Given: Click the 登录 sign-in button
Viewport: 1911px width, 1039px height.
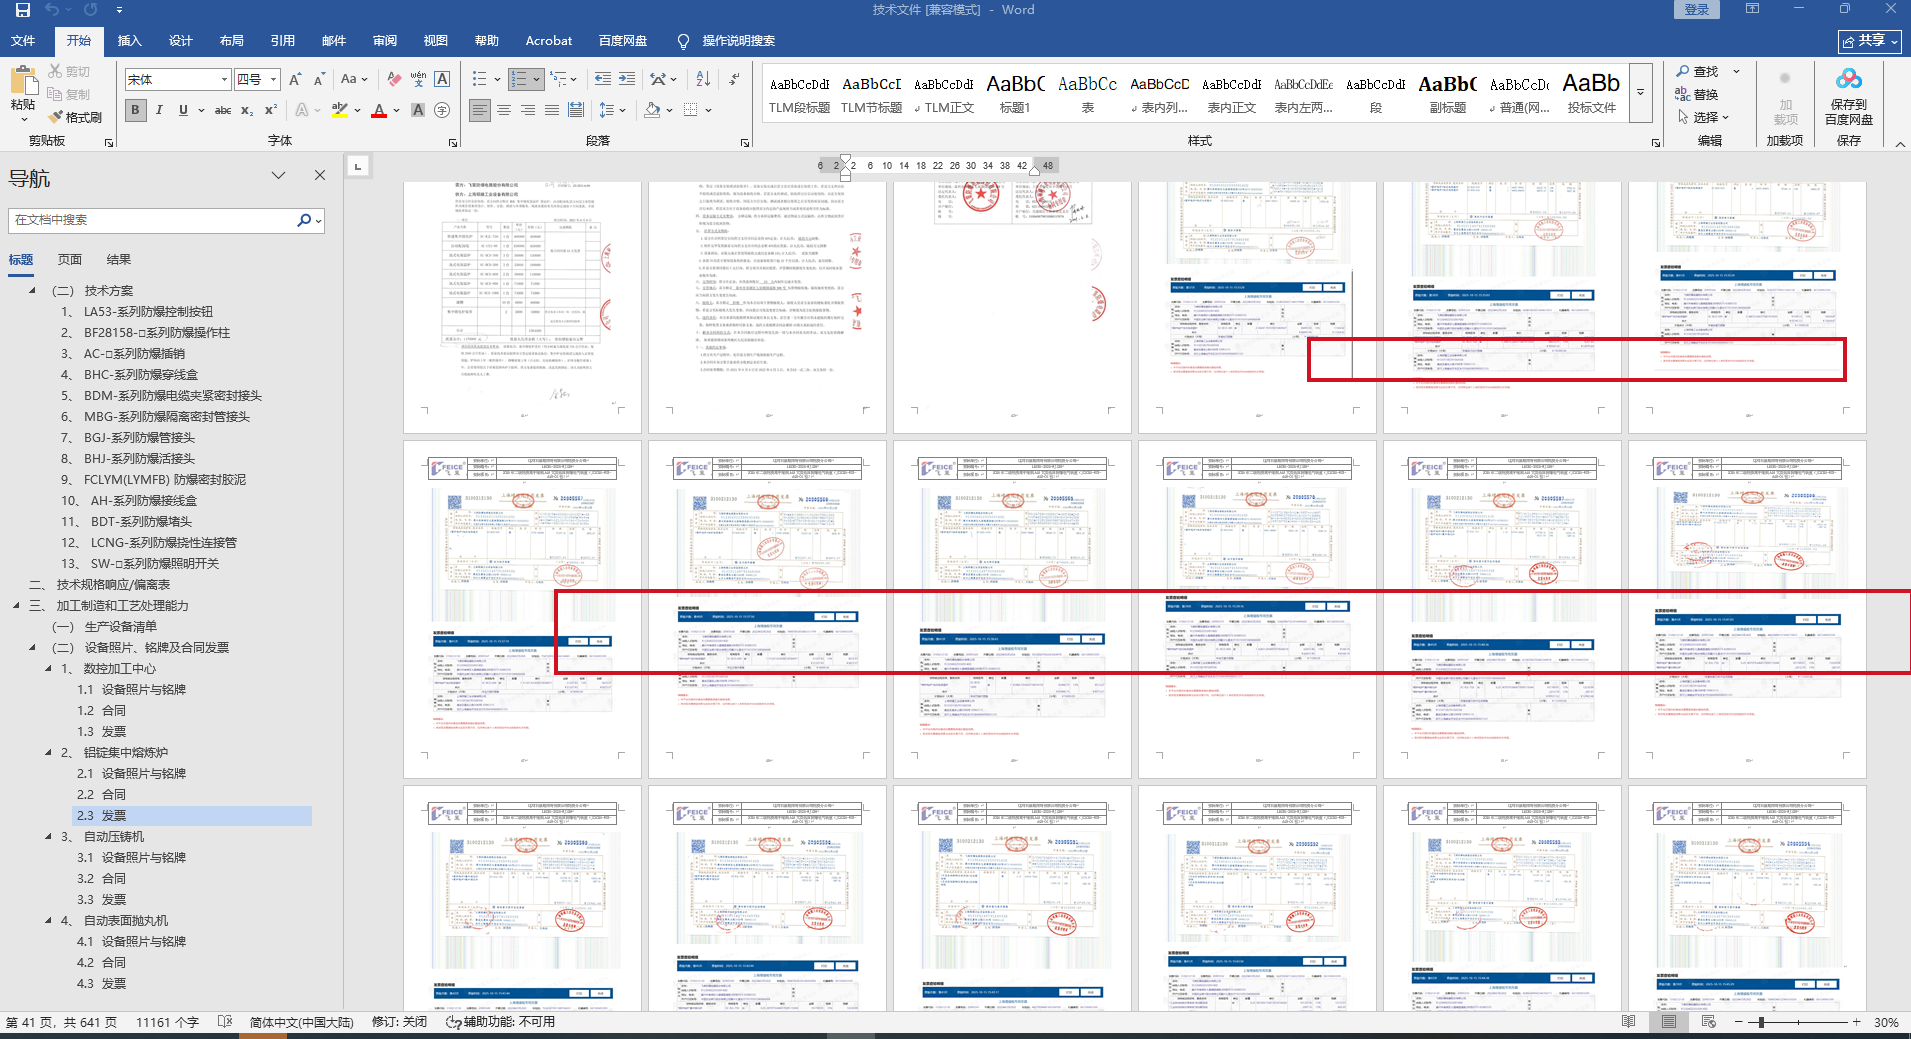Looking at the screenshot, I should [x=1697, y=9].
